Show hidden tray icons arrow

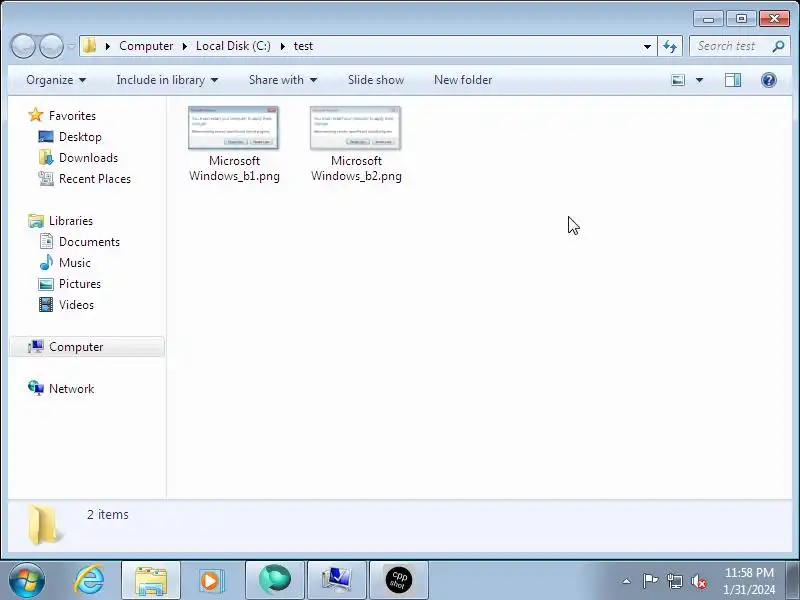tap(627, 581)
